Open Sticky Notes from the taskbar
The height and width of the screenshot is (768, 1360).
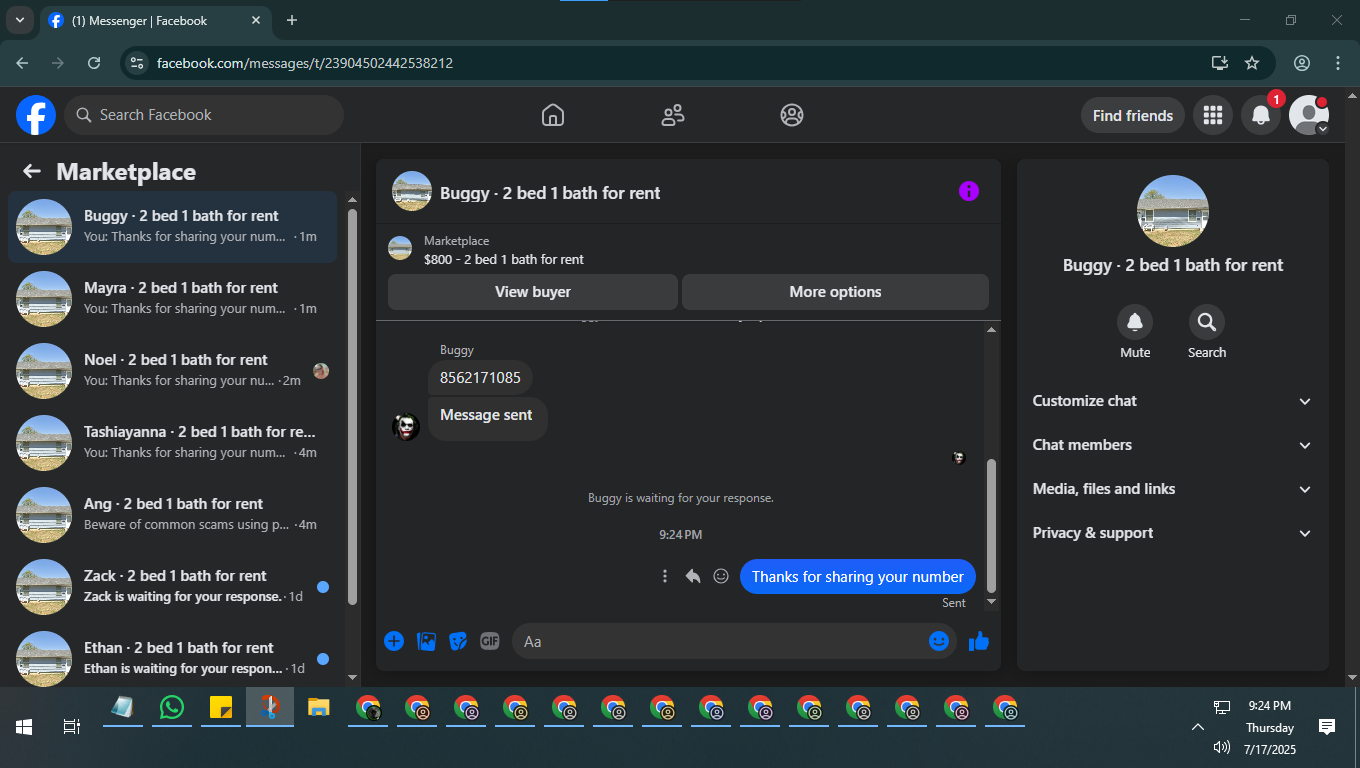point(221,708)
